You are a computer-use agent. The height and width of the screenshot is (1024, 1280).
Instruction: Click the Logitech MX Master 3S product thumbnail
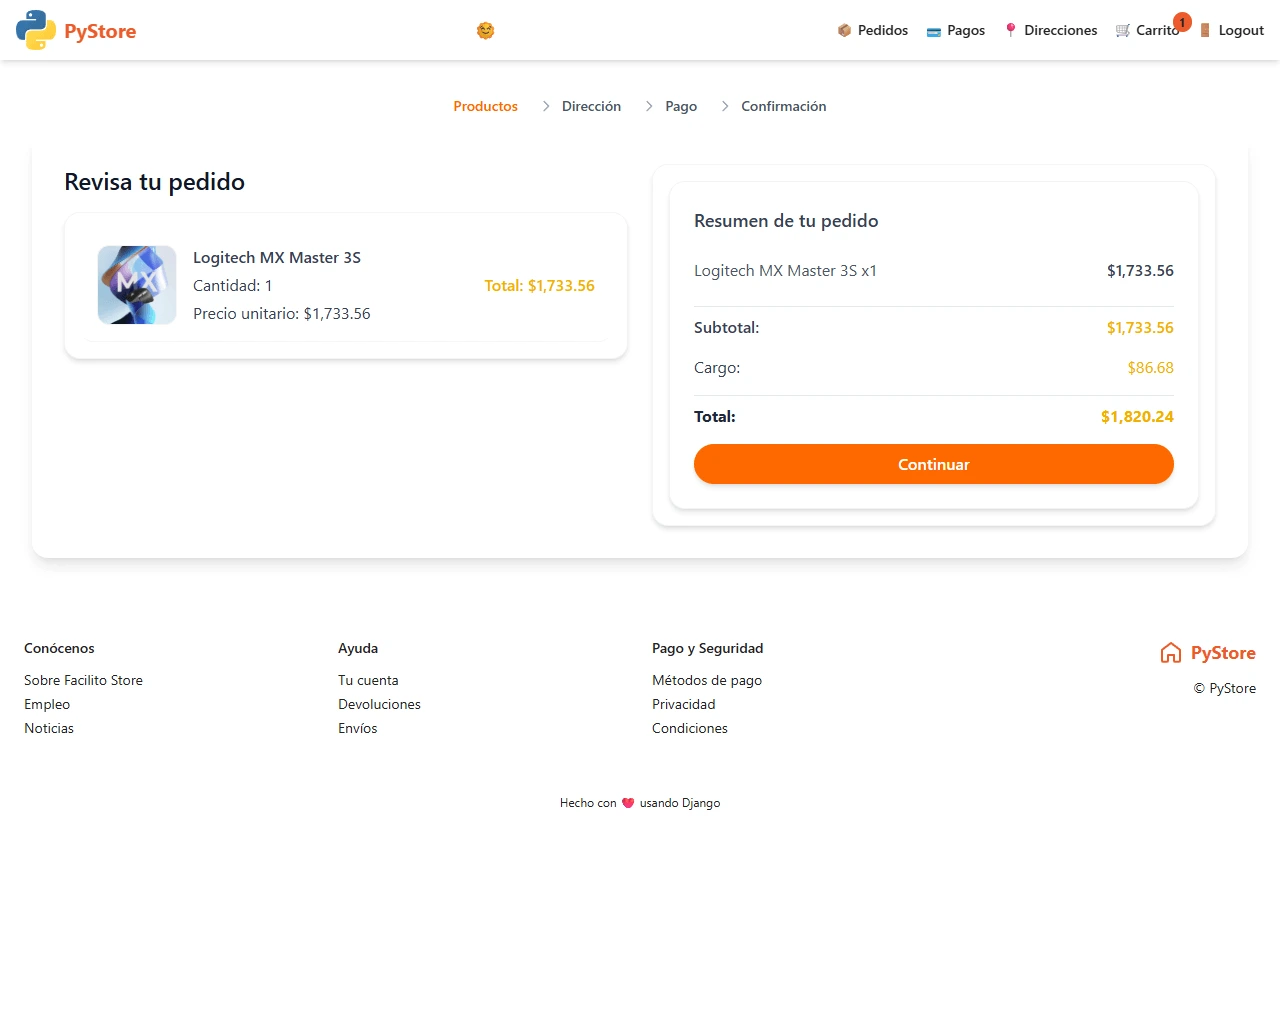click(x=137, y=285)
